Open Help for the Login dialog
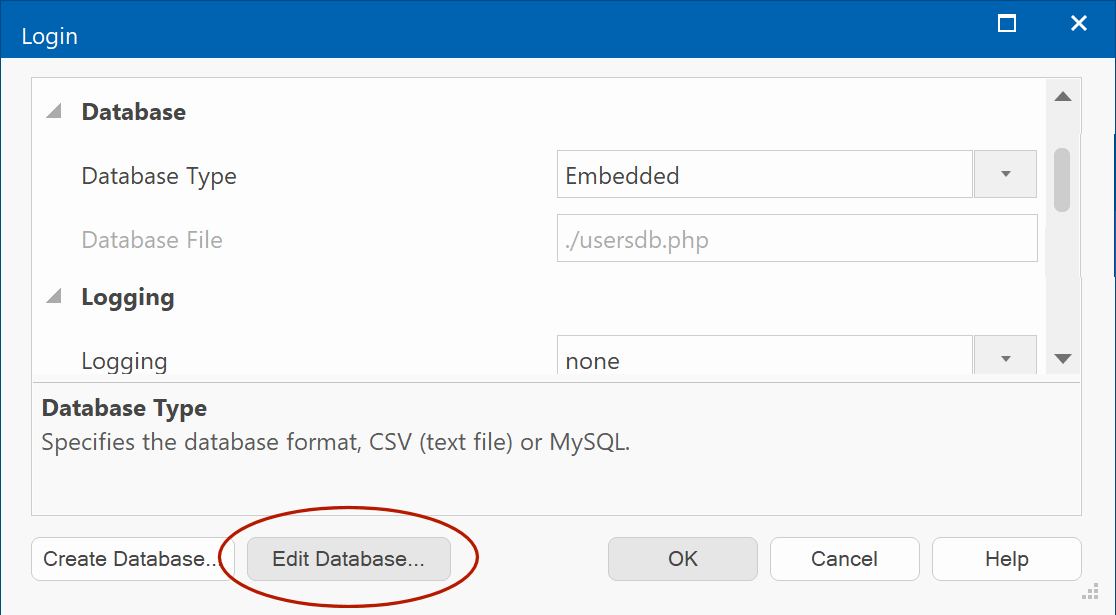This screenshot has width=1116, height=615. coord(1006,559)
